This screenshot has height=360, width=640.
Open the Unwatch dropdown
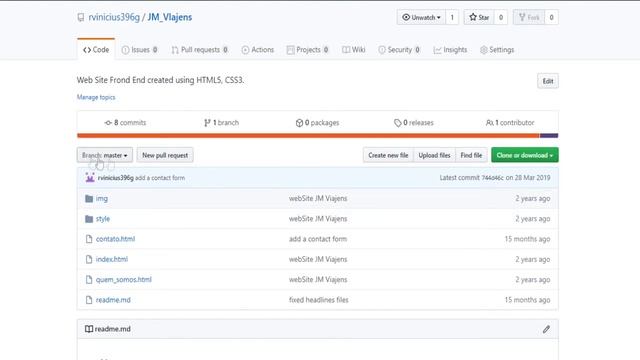[421, 17]
